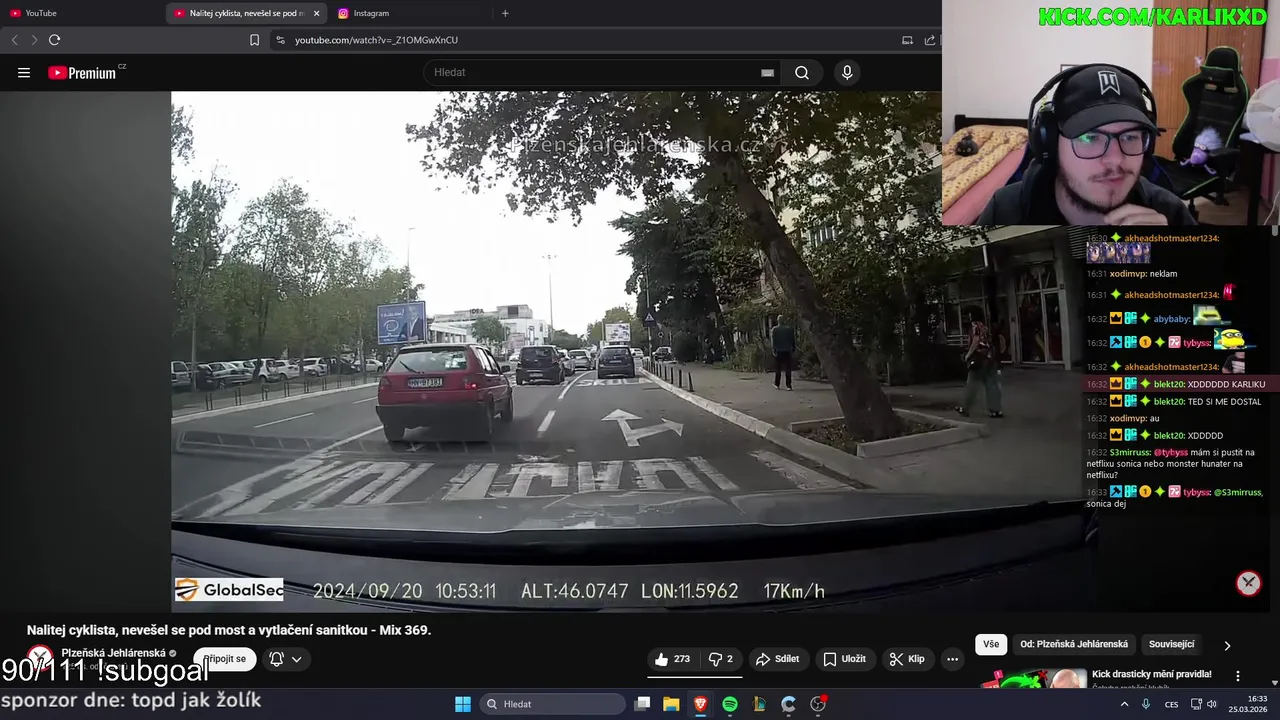Click the browser share icon
The height and width of the screenshot is (720, 1280).
[930, 40]
